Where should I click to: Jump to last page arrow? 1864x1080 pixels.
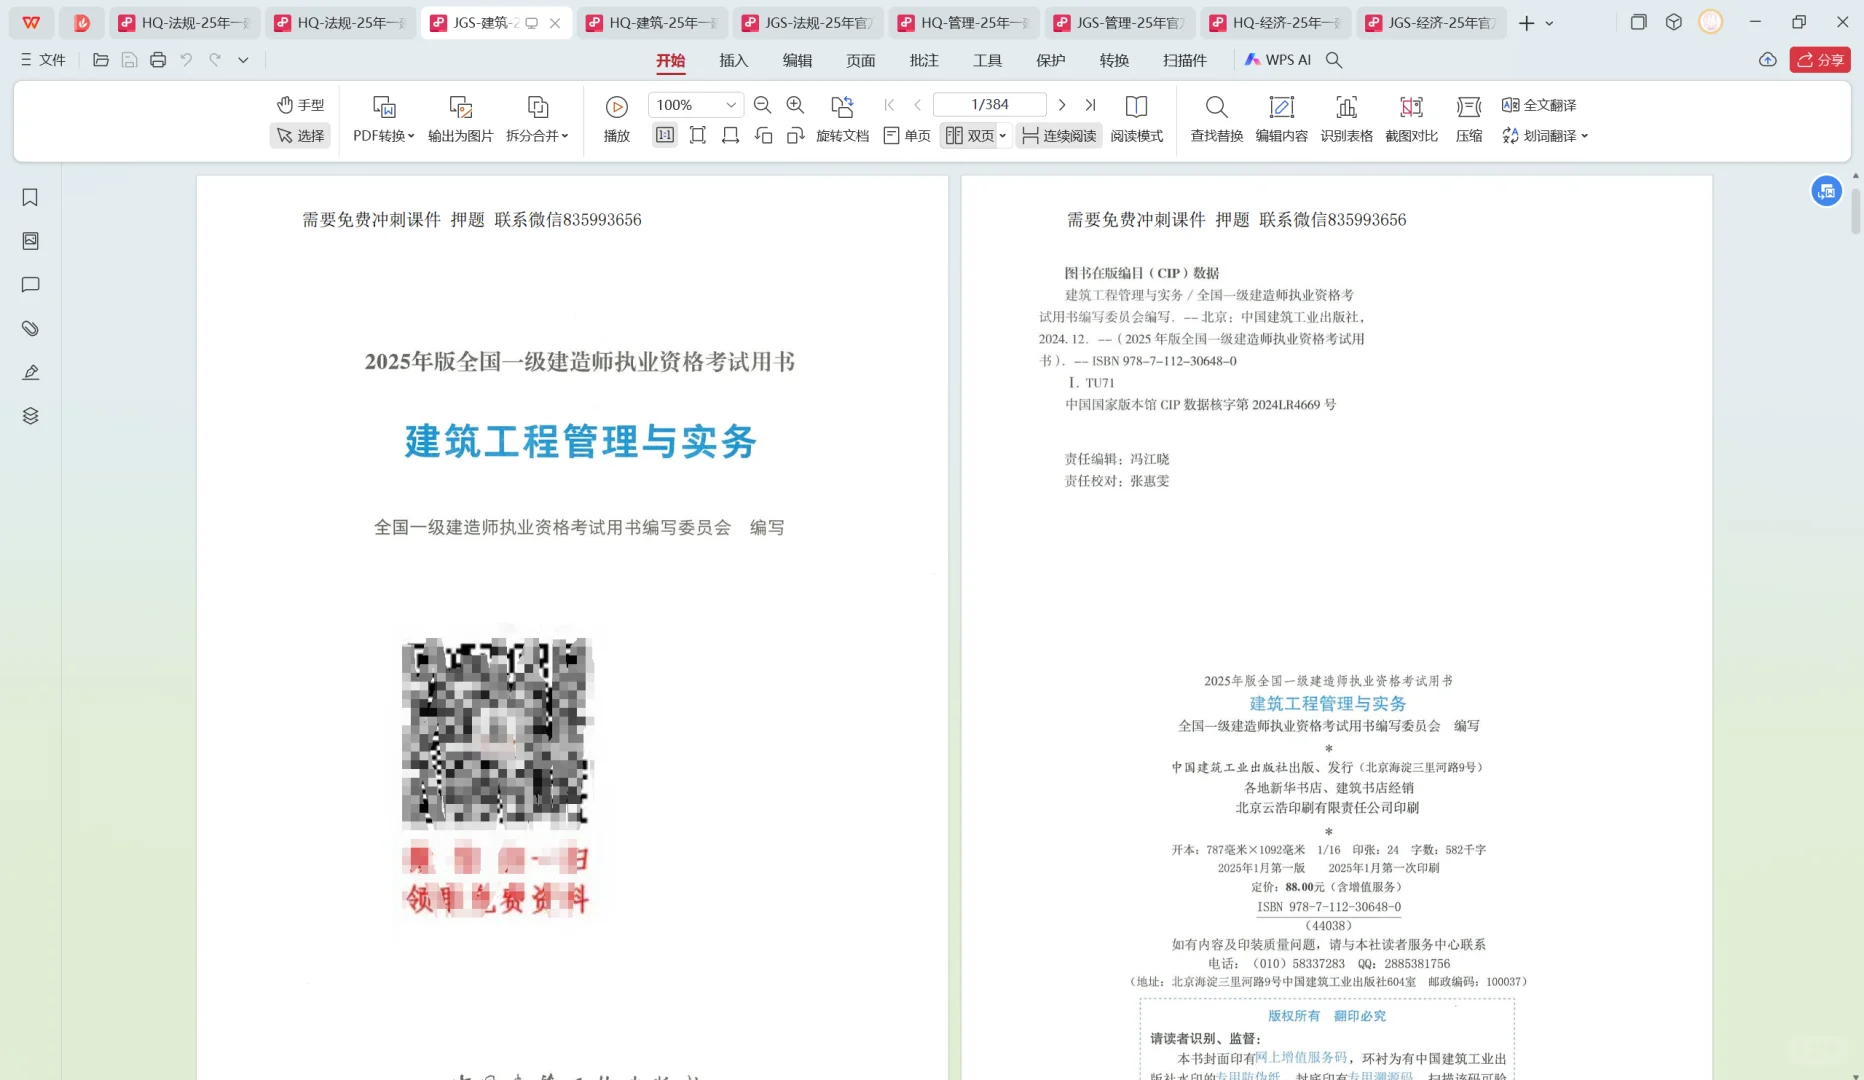point(1090,105)
